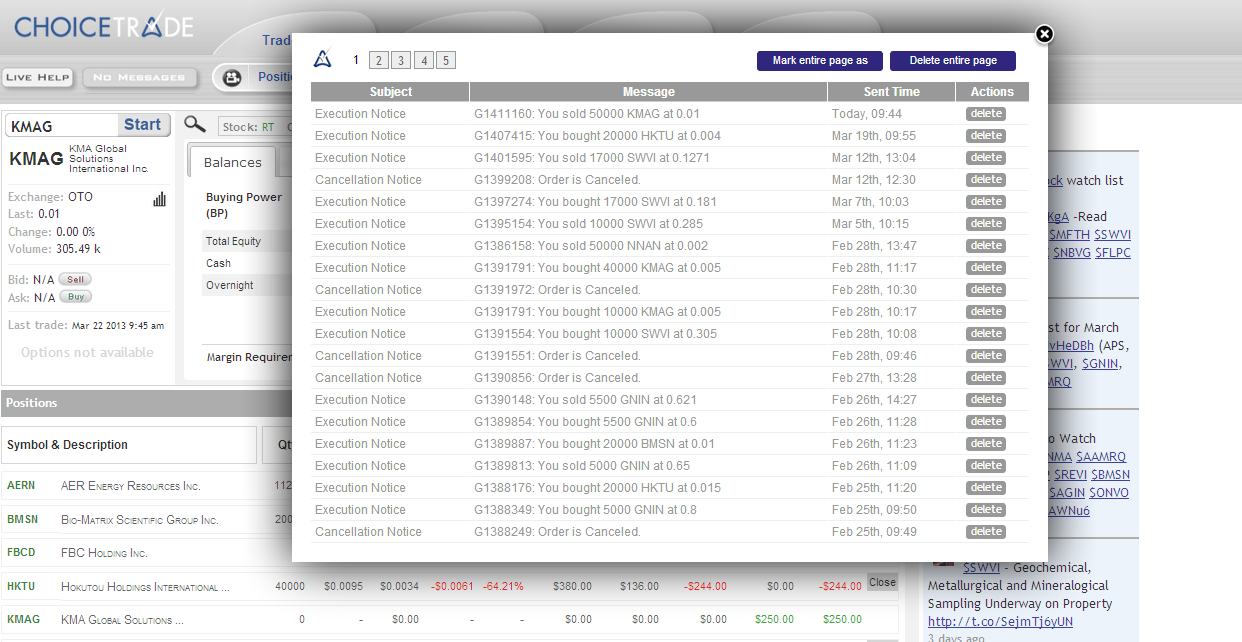Open the AERN position symbol

[21, 486]
